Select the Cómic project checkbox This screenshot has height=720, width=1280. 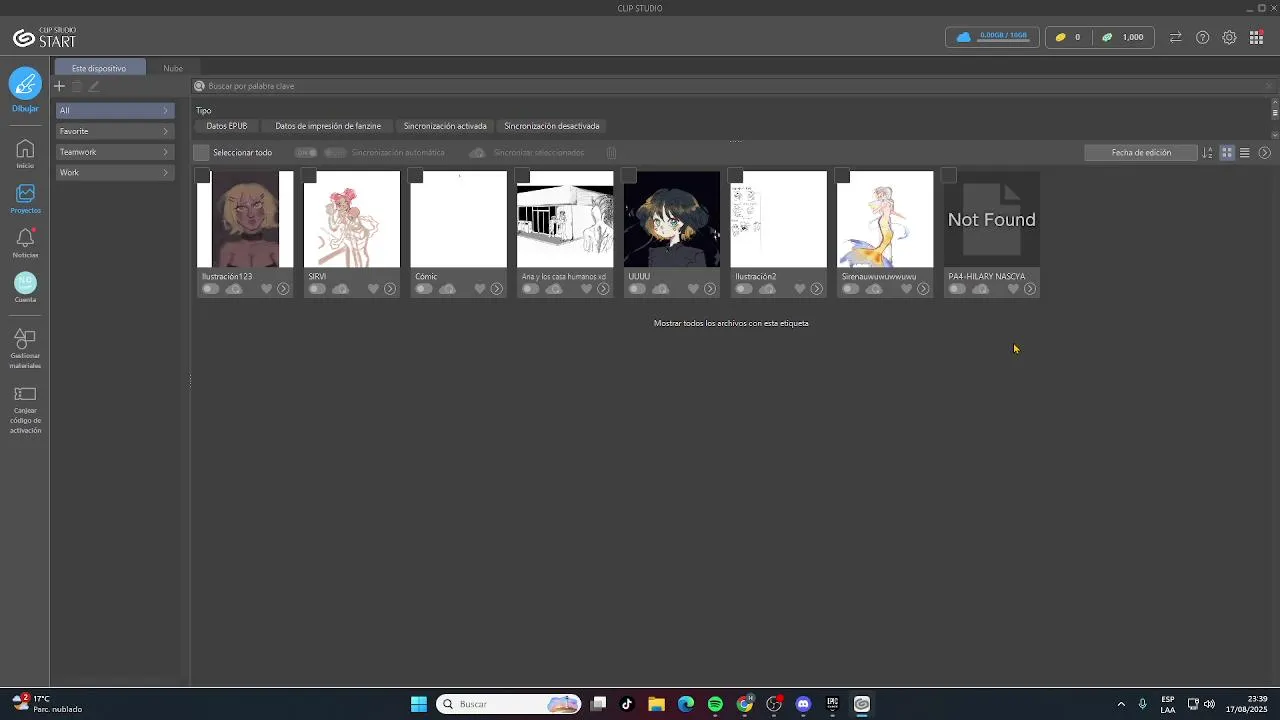click(x=416, y=176)
